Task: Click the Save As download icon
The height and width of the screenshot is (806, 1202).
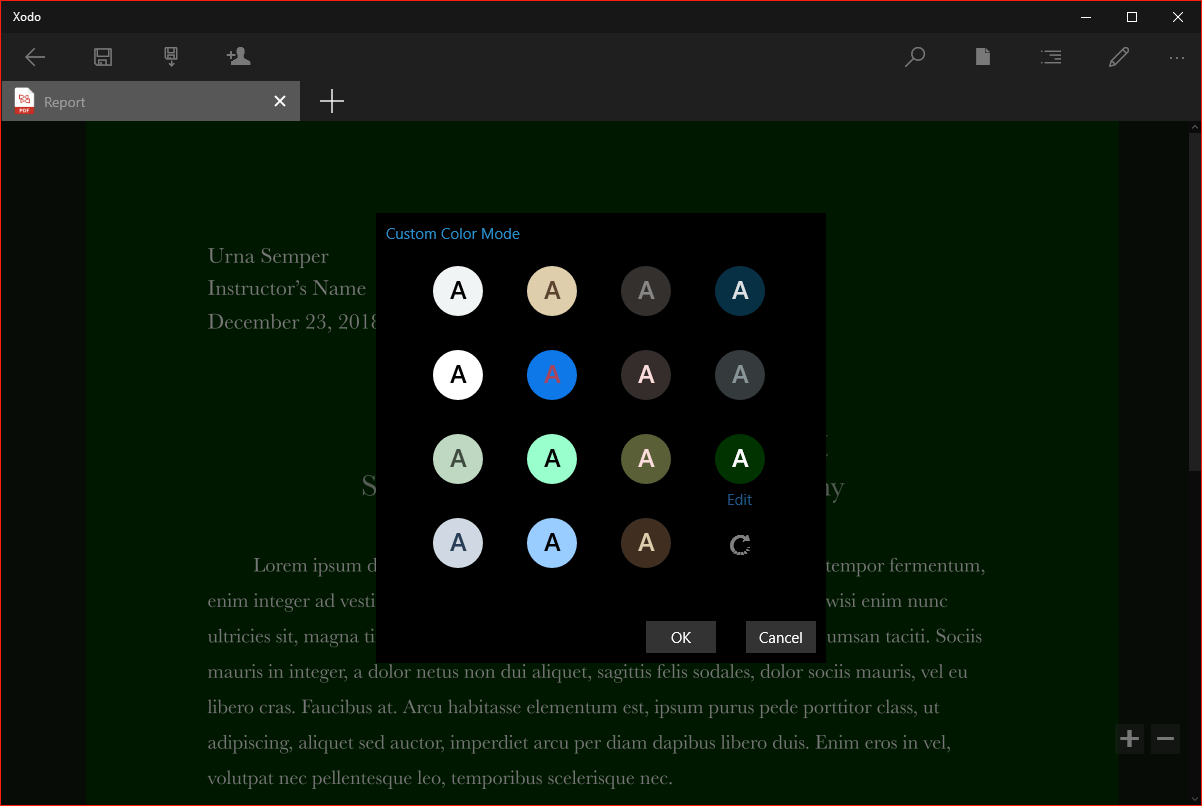Action: point(171,57)
